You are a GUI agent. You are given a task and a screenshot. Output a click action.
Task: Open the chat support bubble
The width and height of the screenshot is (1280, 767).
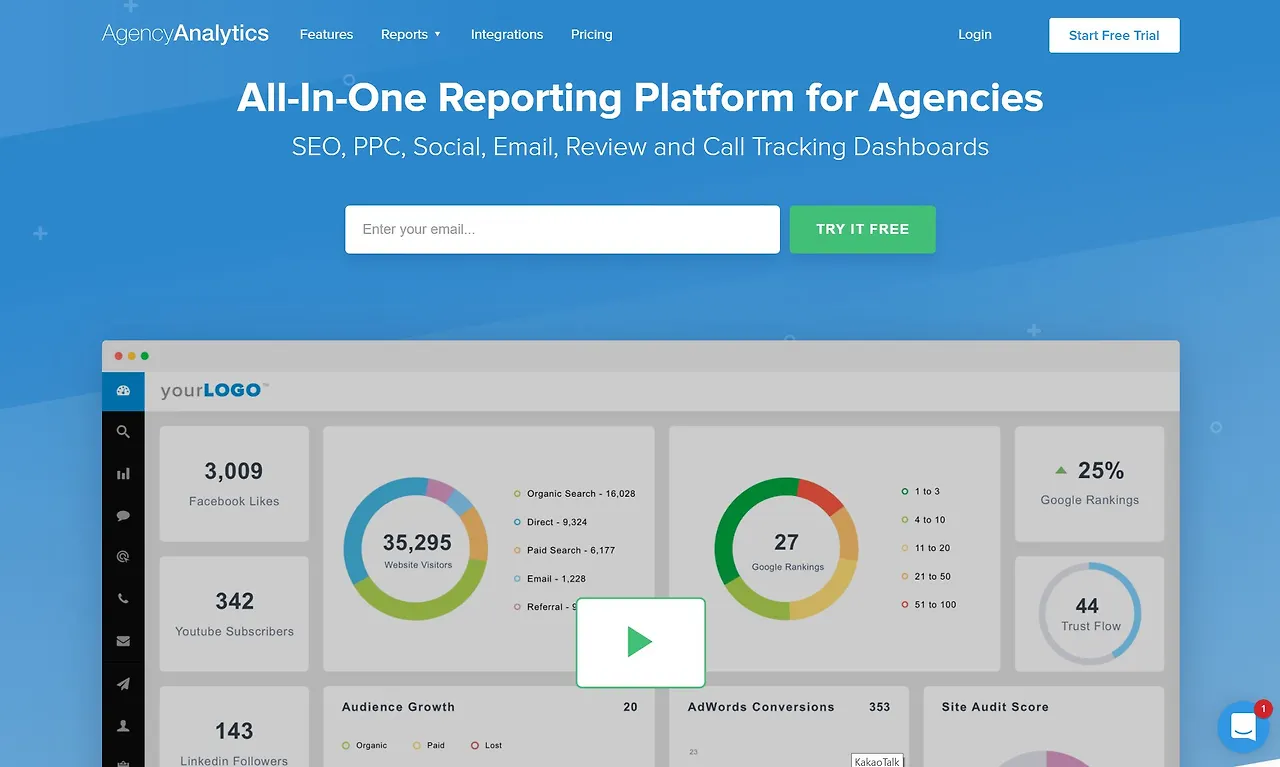pyautogui.click(x=1243, y=727)
